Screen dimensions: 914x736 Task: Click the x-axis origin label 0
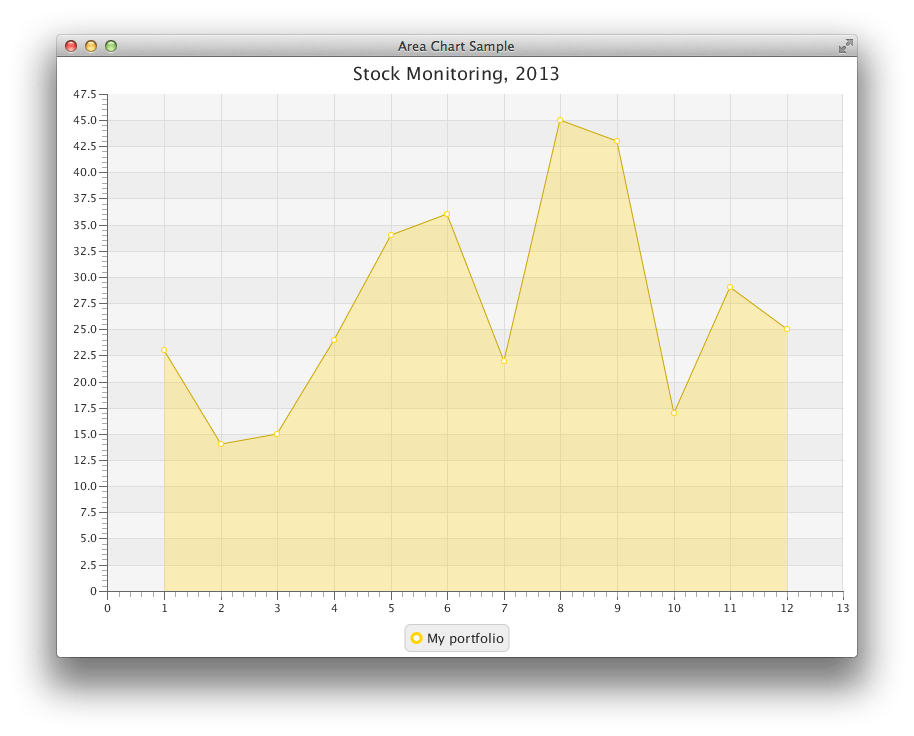click(x=105, y=607)
